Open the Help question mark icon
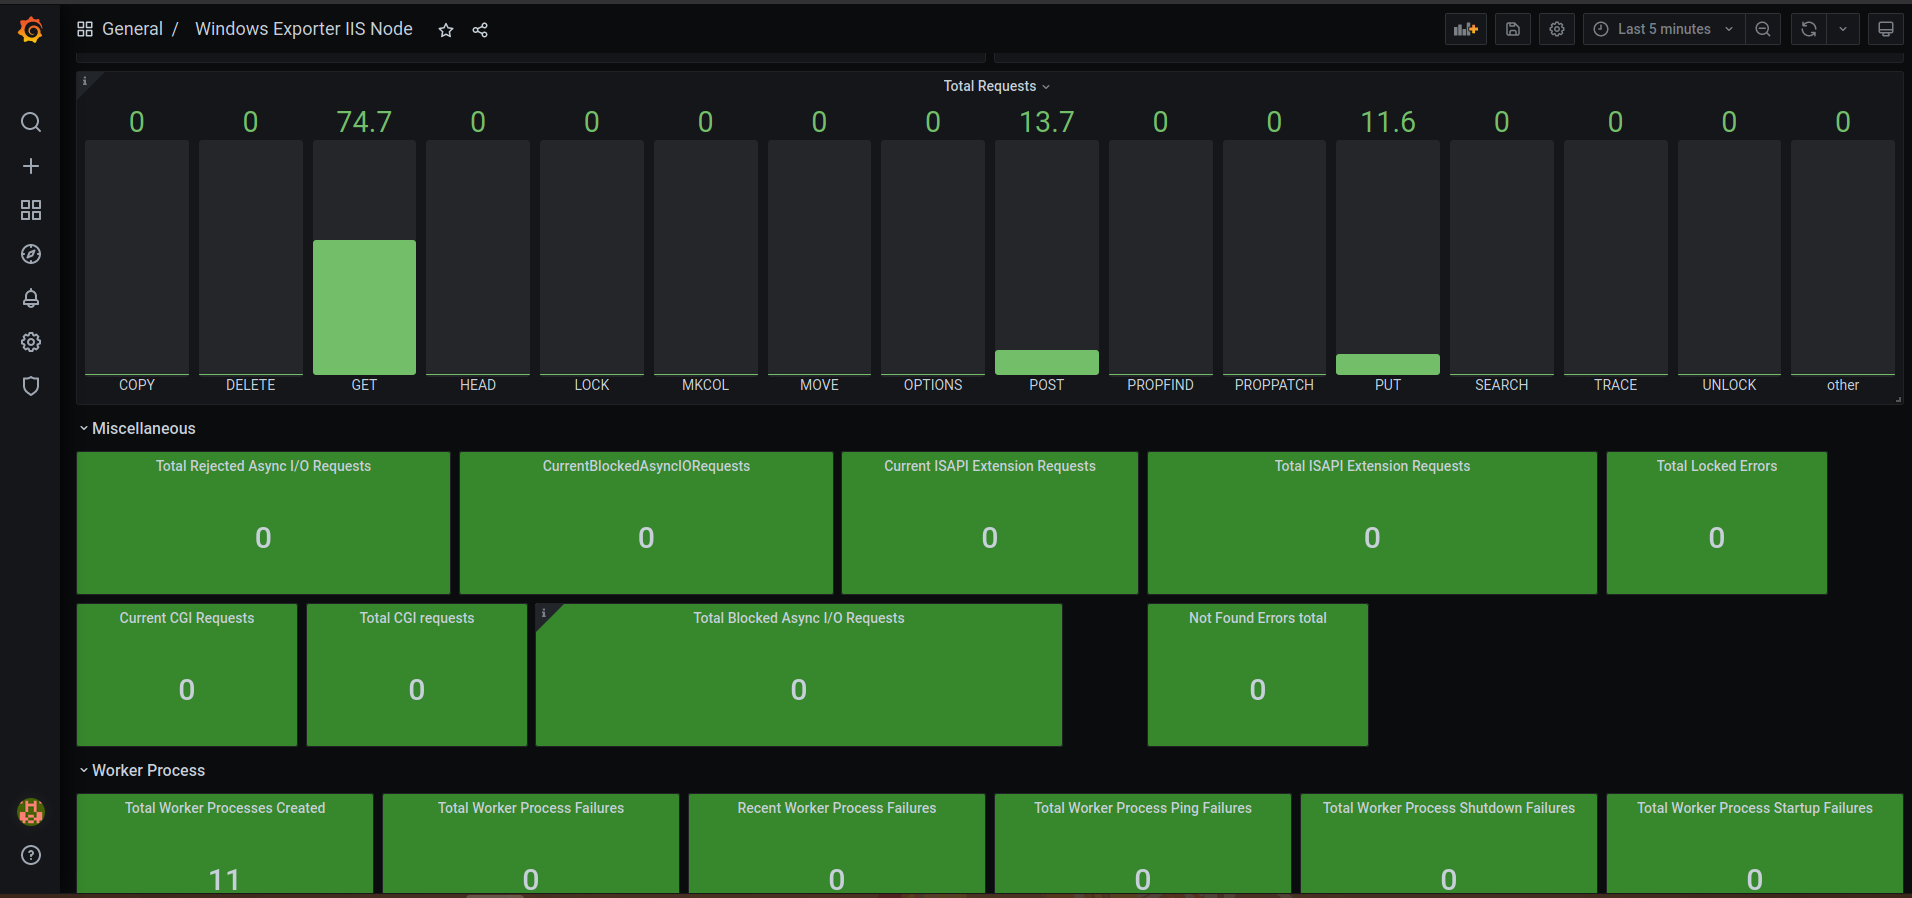The width and height of the screenshot is (1912, 898). point(31,855)
